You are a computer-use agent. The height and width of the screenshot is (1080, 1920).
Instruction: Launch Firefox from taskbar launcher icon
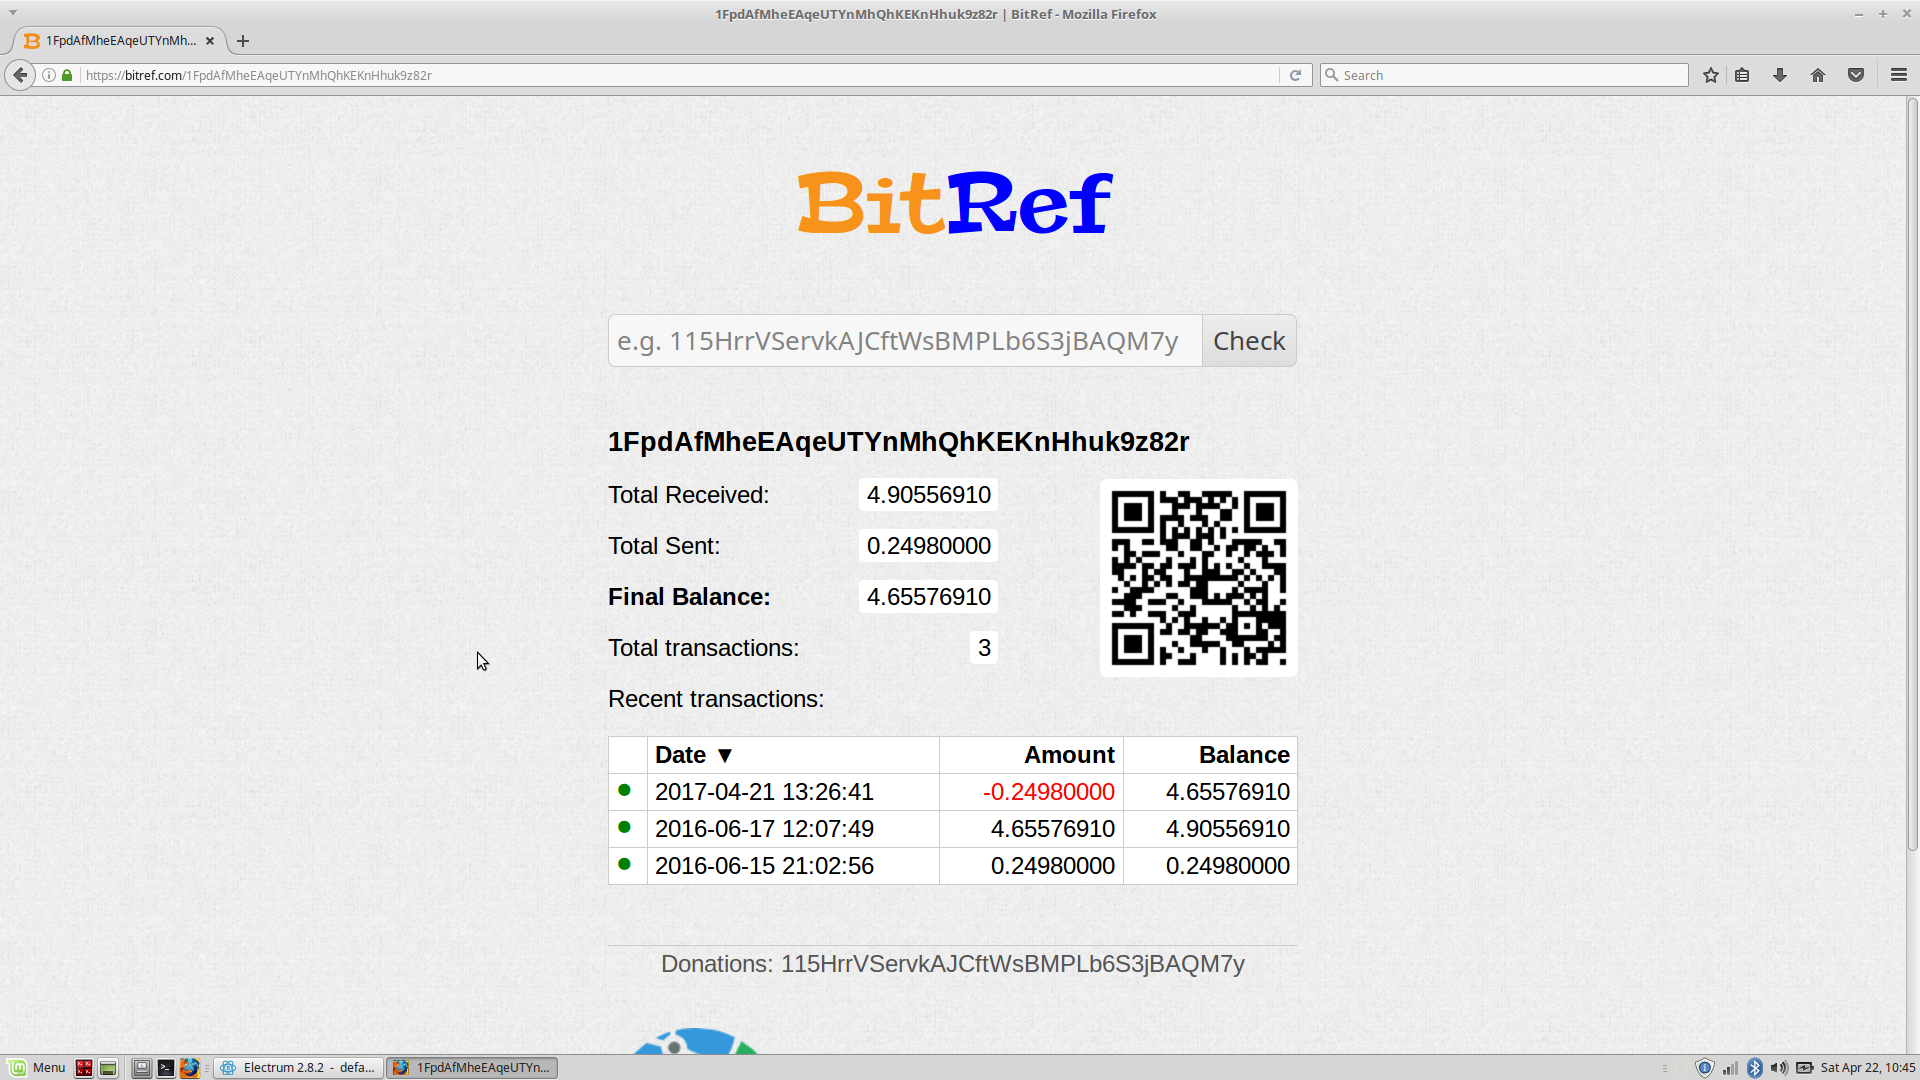pyautogui.click(x=190, y=1068)
